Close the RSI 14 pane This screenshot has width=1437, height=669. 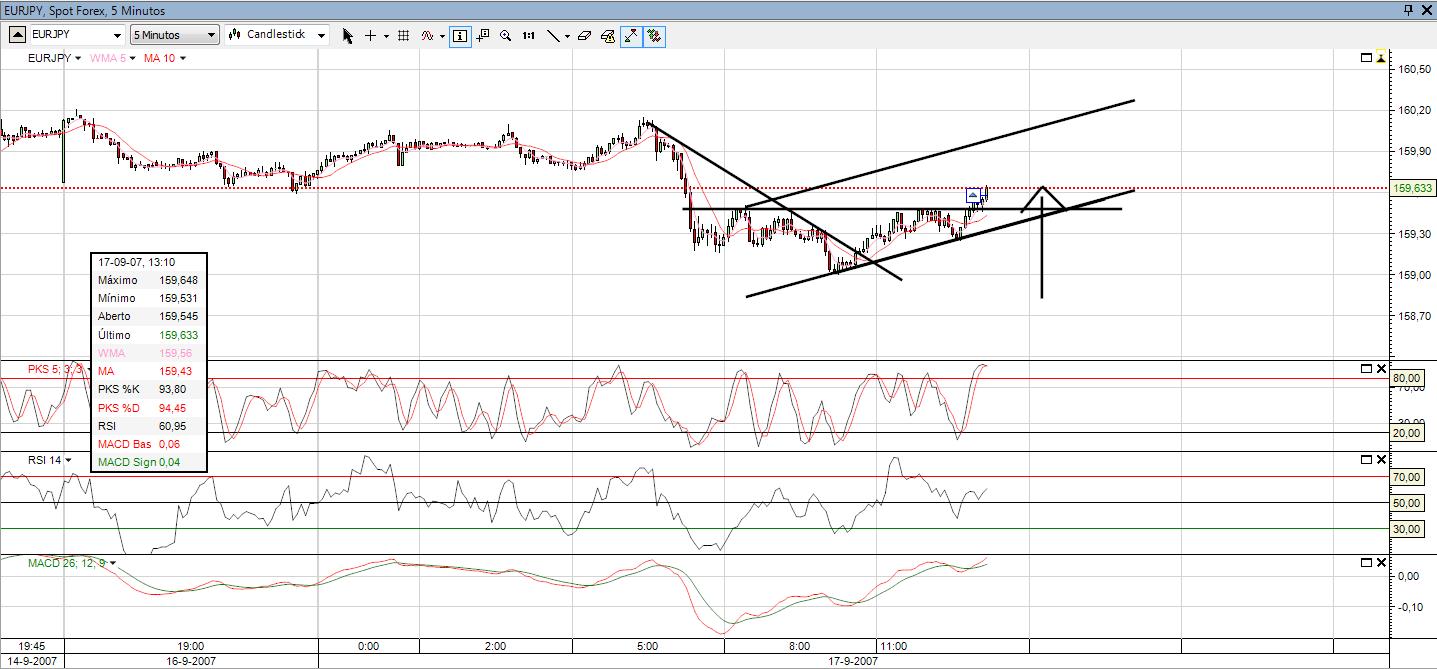click(1382, 459)
